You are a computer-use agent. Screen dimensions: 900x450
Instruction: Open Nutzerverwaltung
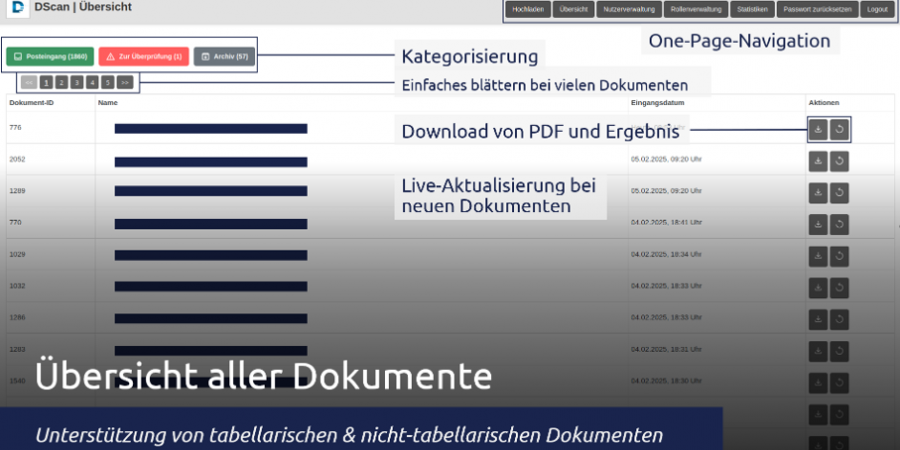coord(629,10)
